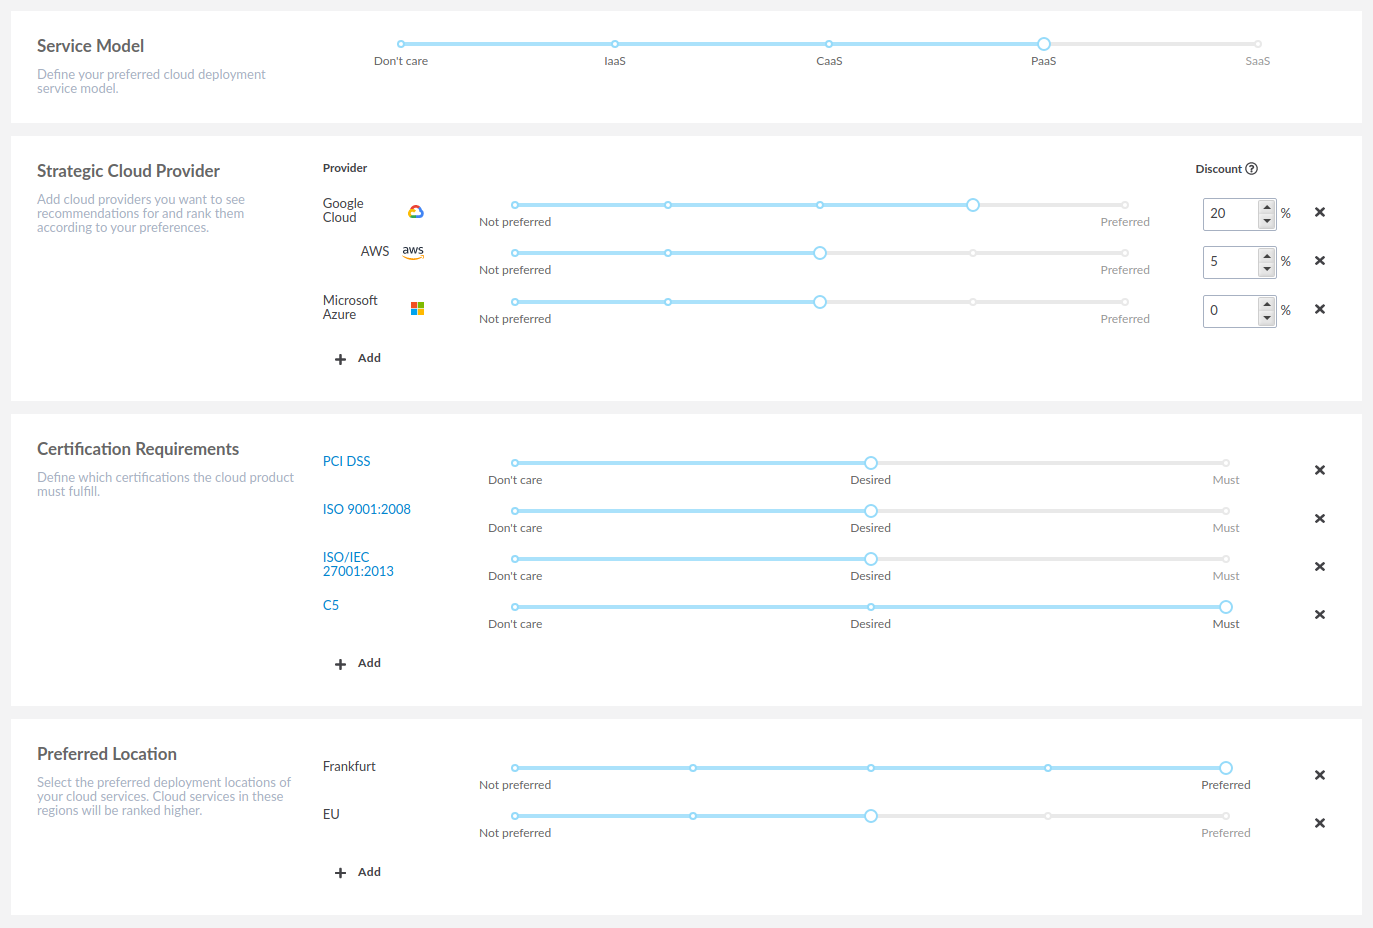Delete the PCI DSS certification requirement
Image resolution: width=1373 pixels, height=928 pixels.
click(x=1319, y=470)
